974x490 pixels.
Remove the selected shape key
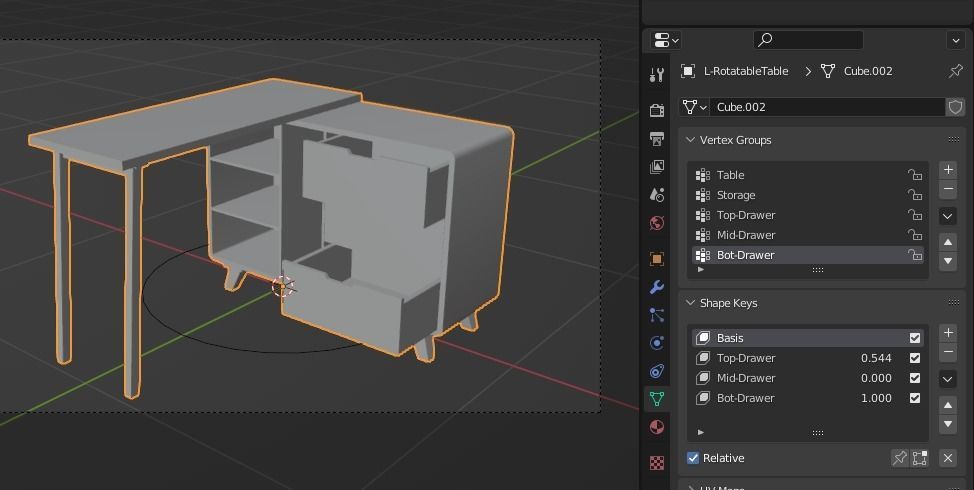(x=948, y=352)
